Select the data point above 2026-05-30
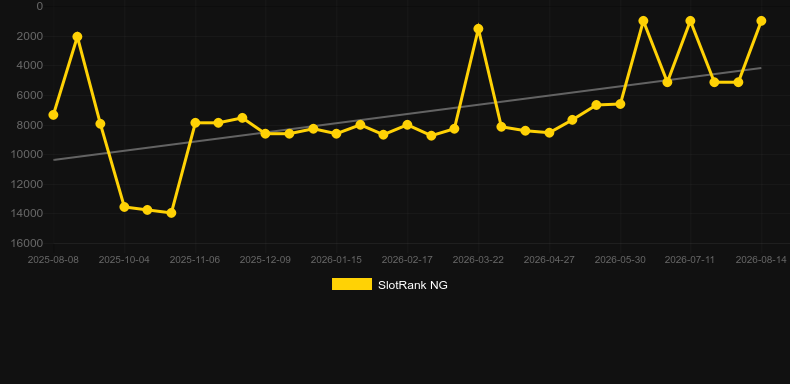Image resolution: width=790 pixels, height=384 pixels. pos(620,104)
